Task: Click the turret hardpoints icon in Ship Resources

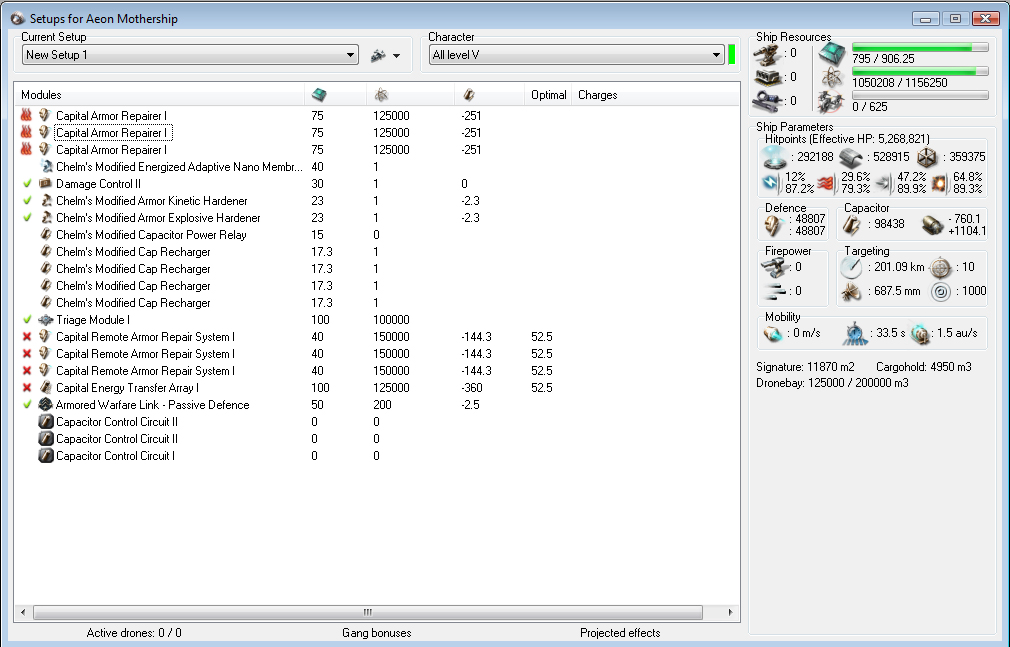Action: pos(768,53)
